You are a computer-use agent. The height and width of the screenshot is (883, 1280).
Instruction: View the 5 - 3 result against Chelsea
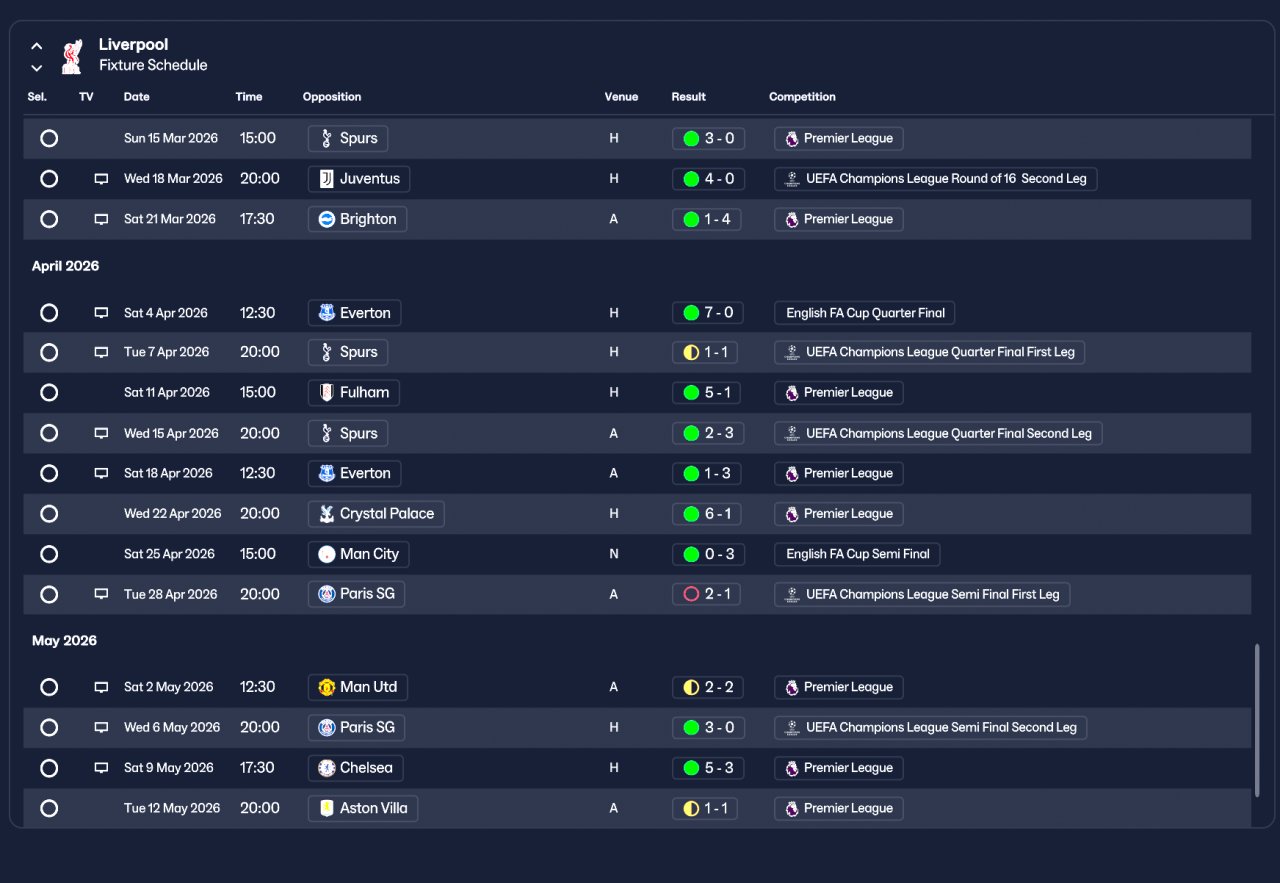(x=708, y=768)
